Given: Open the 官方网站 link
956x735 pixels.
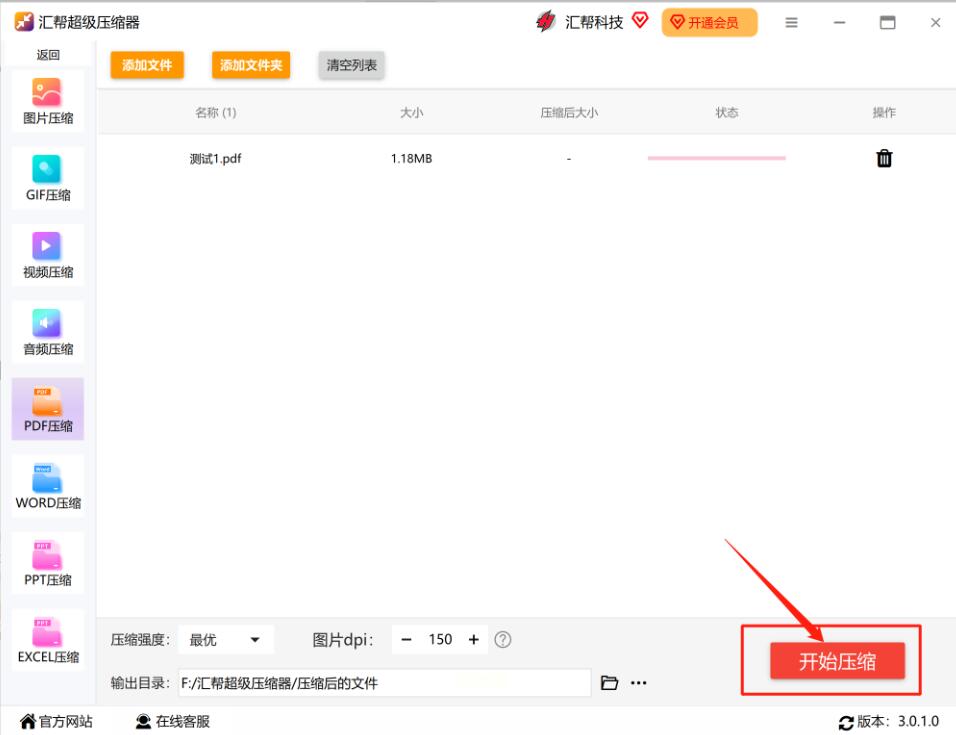Looking at the screenshot, I should coord(56,722).
